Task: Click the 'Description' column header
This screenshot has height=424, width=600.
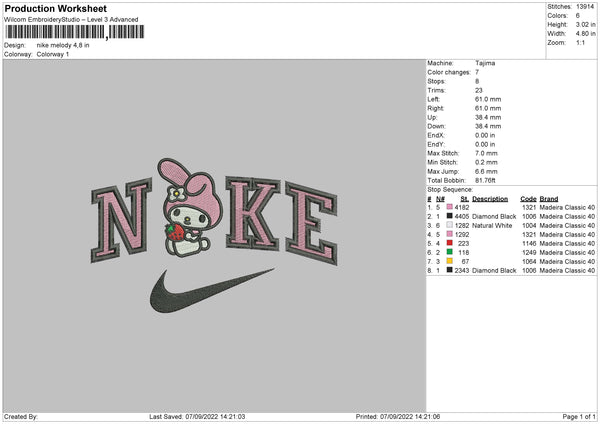Action: [490, 199]
